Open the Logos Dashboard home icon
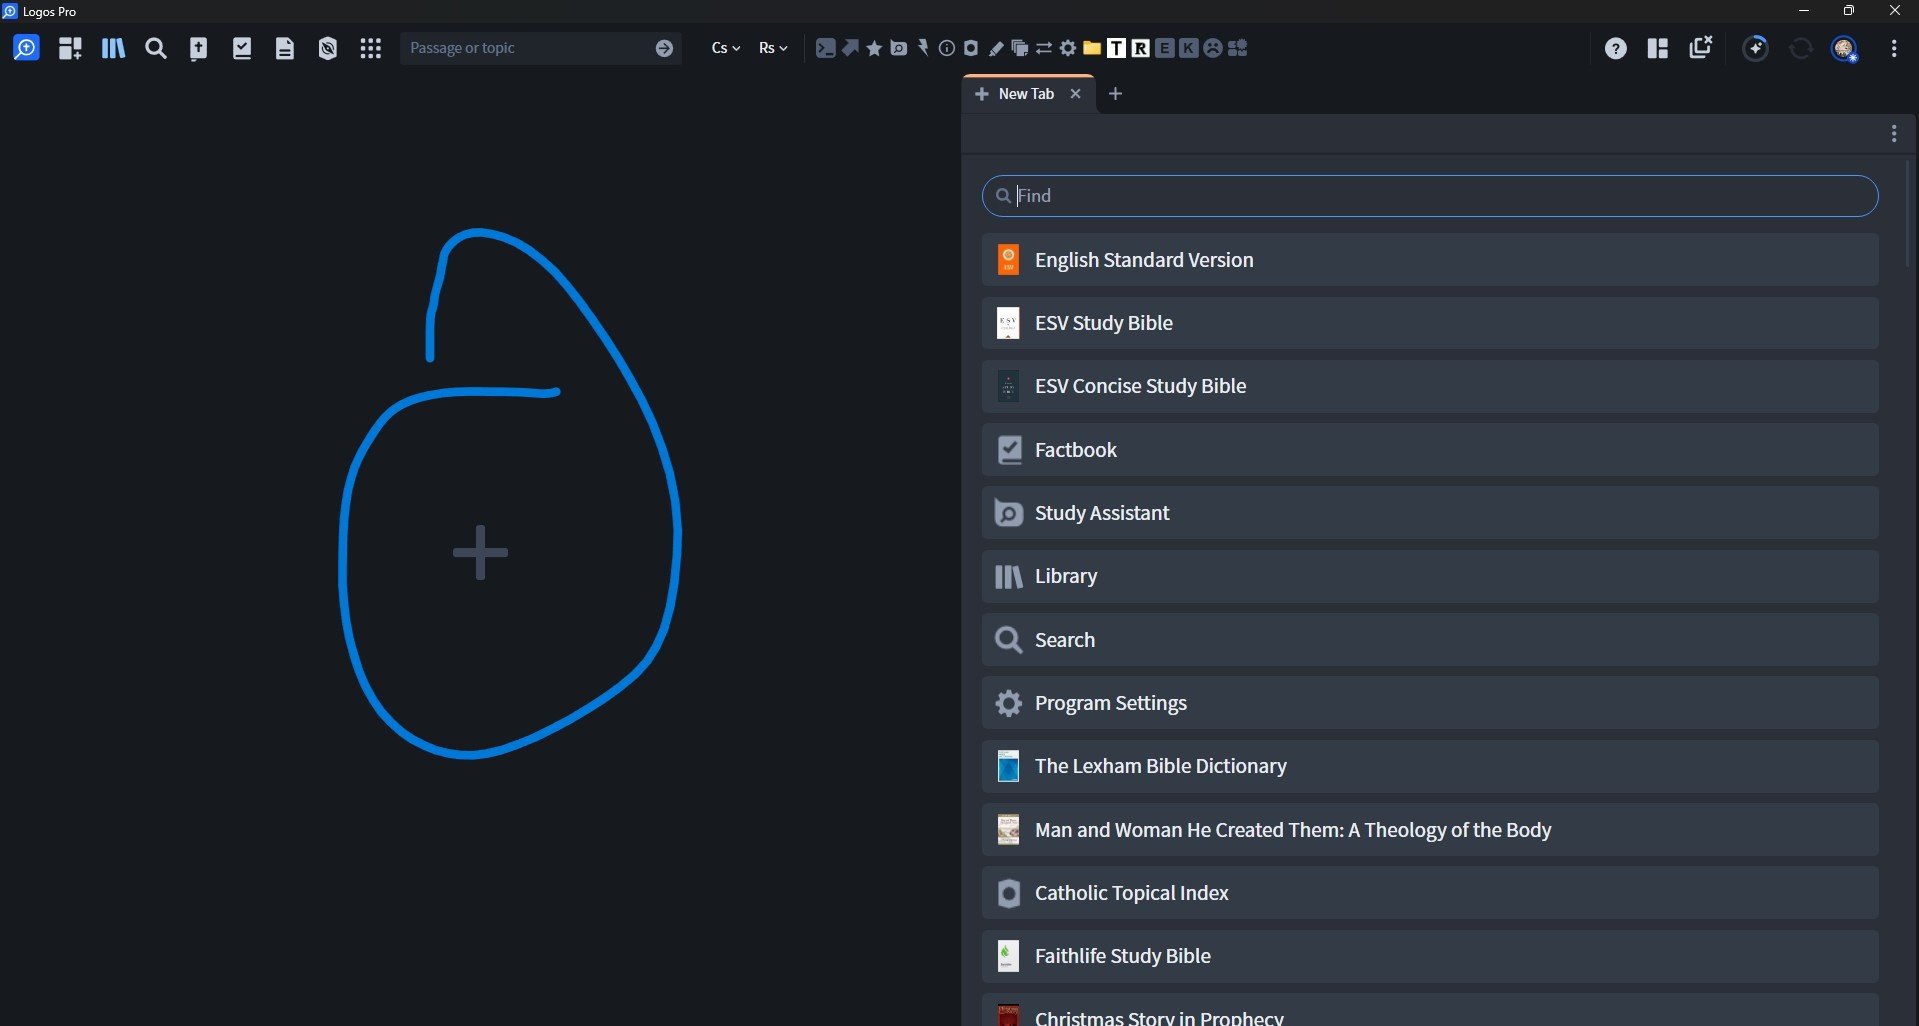This screenshot has width=1919, height=1026. tap(26, 48)
